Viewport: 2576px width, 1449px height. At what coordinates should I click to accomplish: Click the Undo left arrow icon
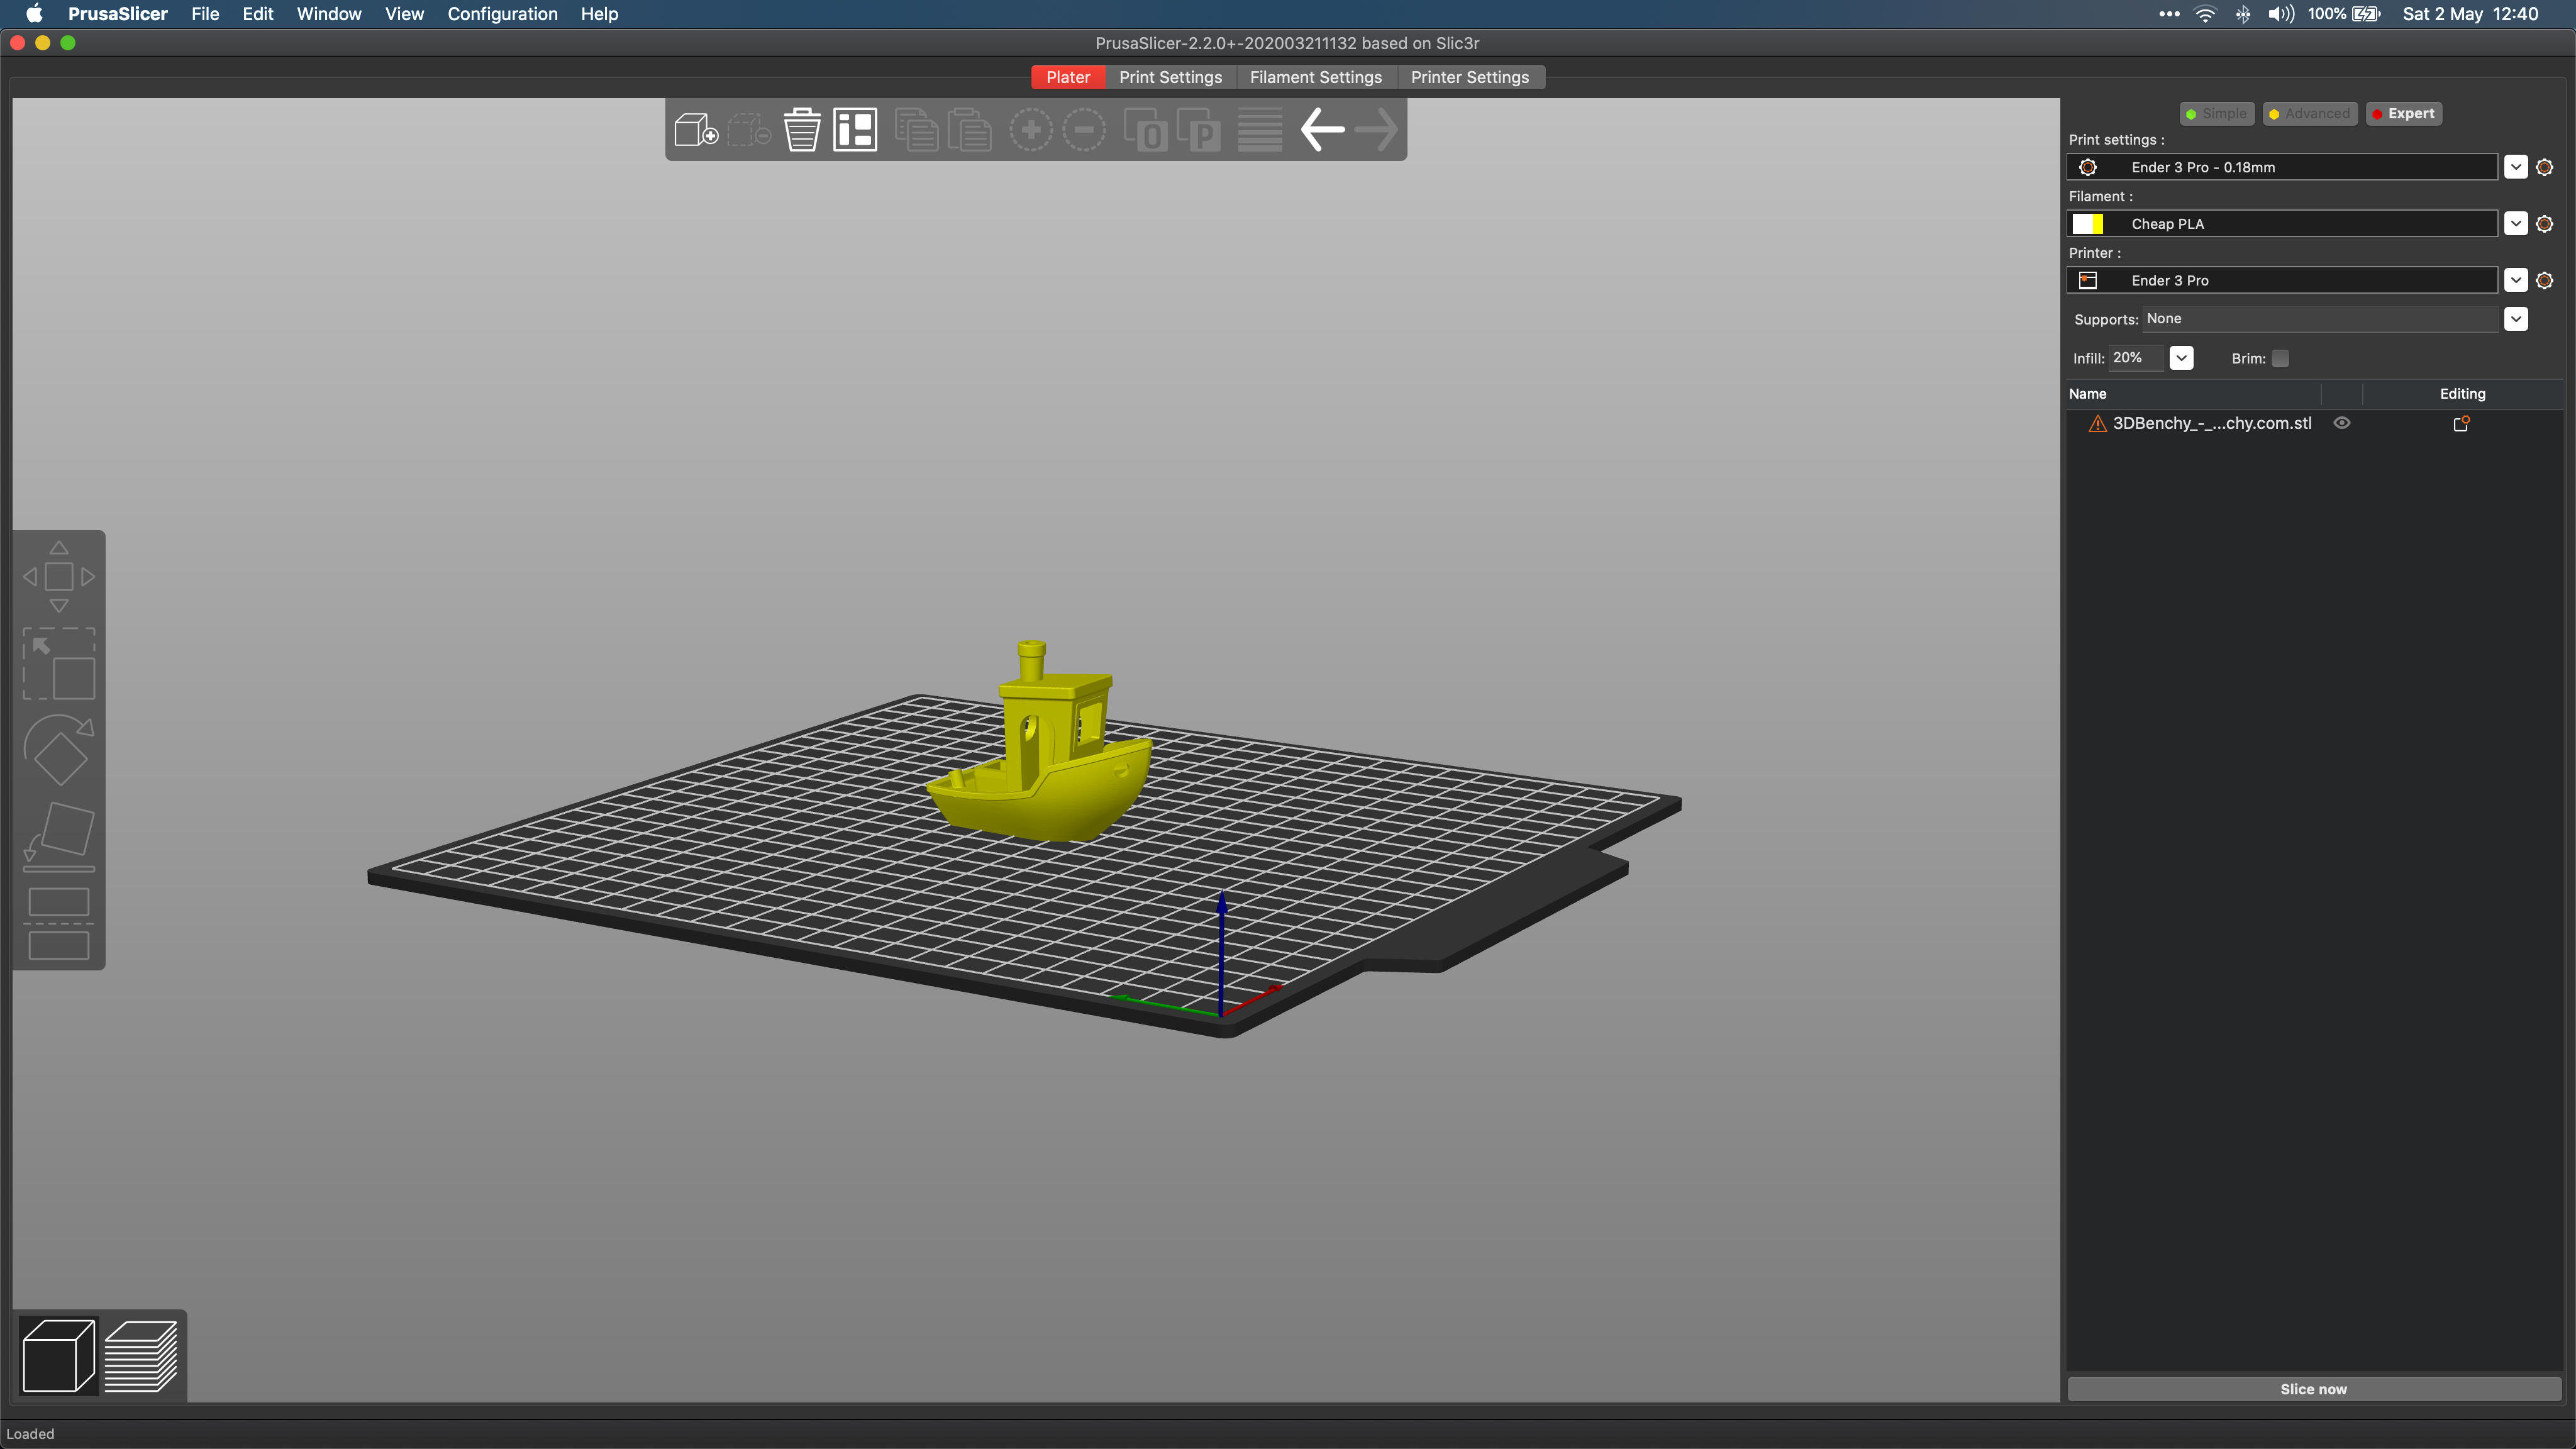coord(1322,130)
